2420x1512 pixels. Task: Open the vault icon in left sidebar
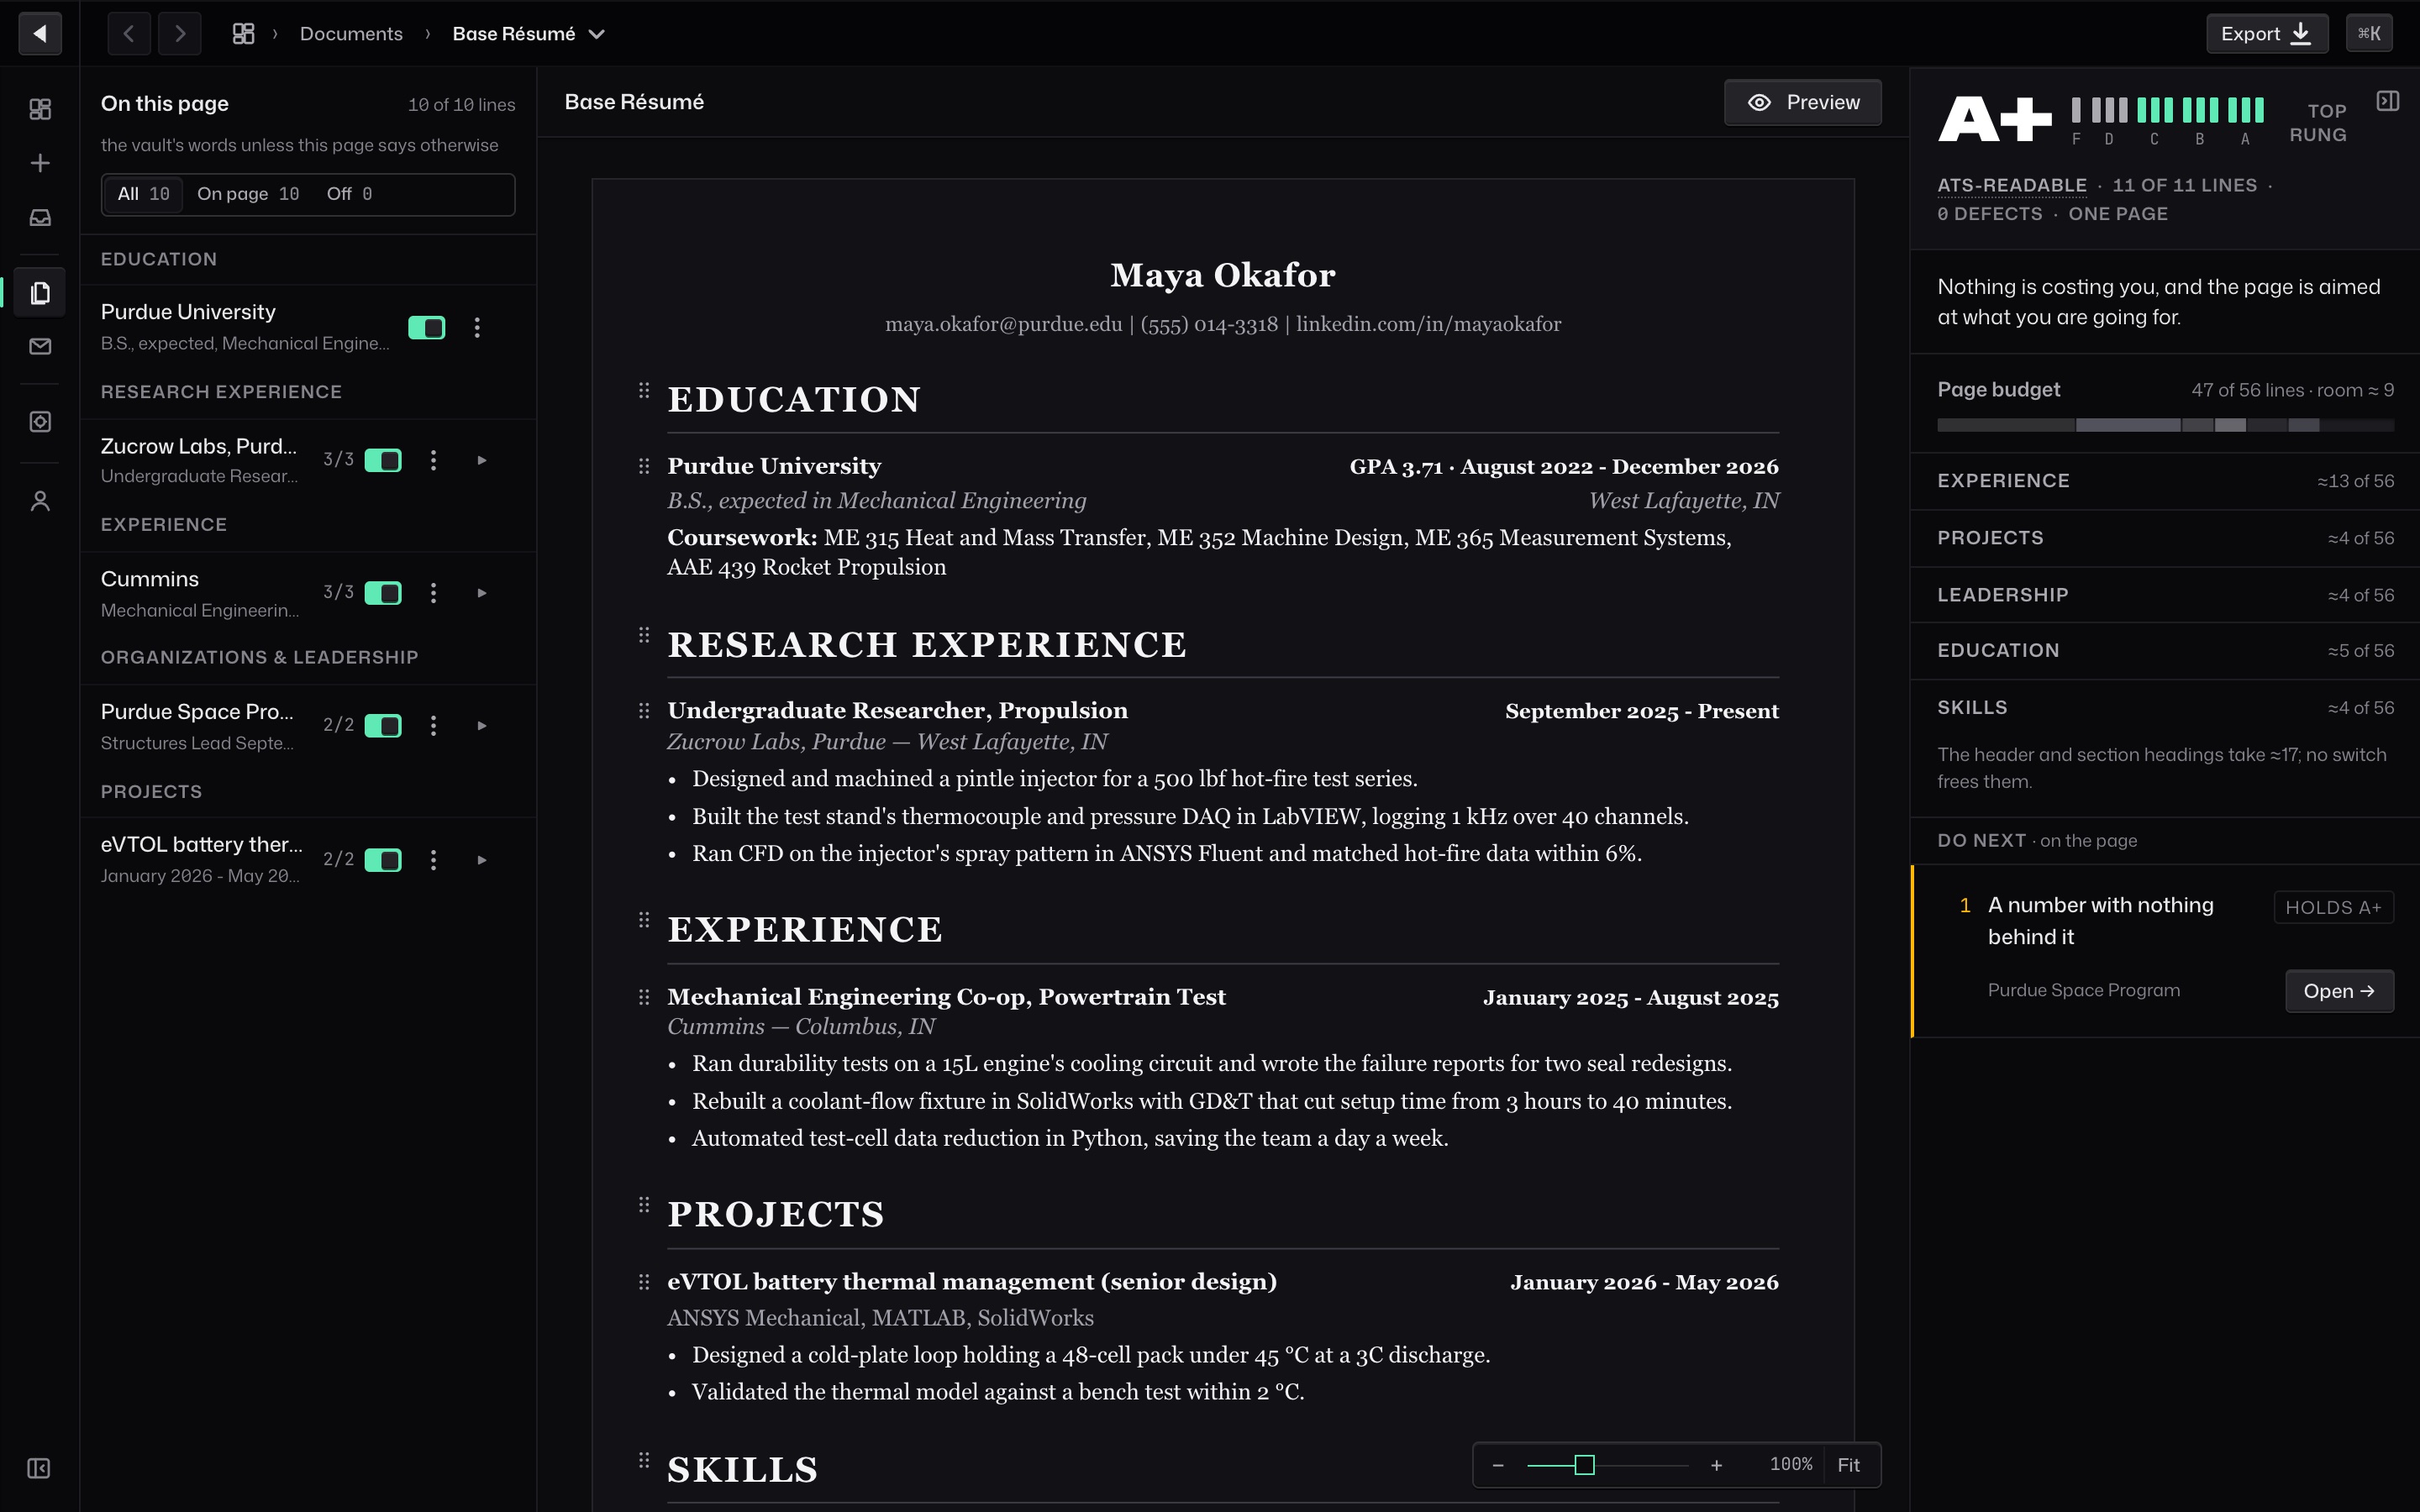click(x=40, y=422)
